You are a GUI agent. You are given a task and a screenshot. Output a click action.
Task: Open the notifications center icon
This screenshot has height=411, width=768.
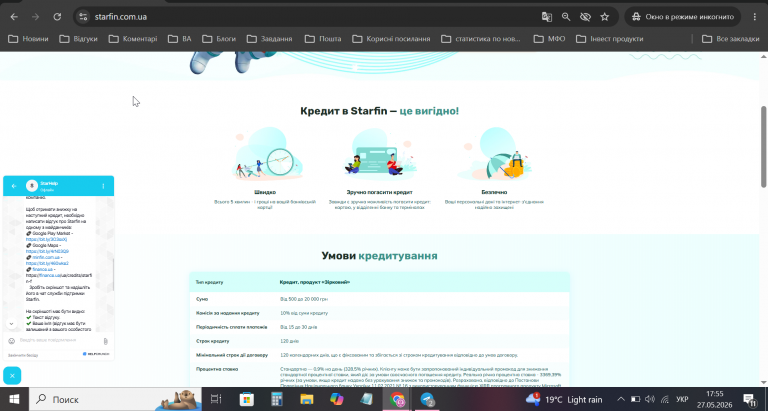[x=749, y=399]
